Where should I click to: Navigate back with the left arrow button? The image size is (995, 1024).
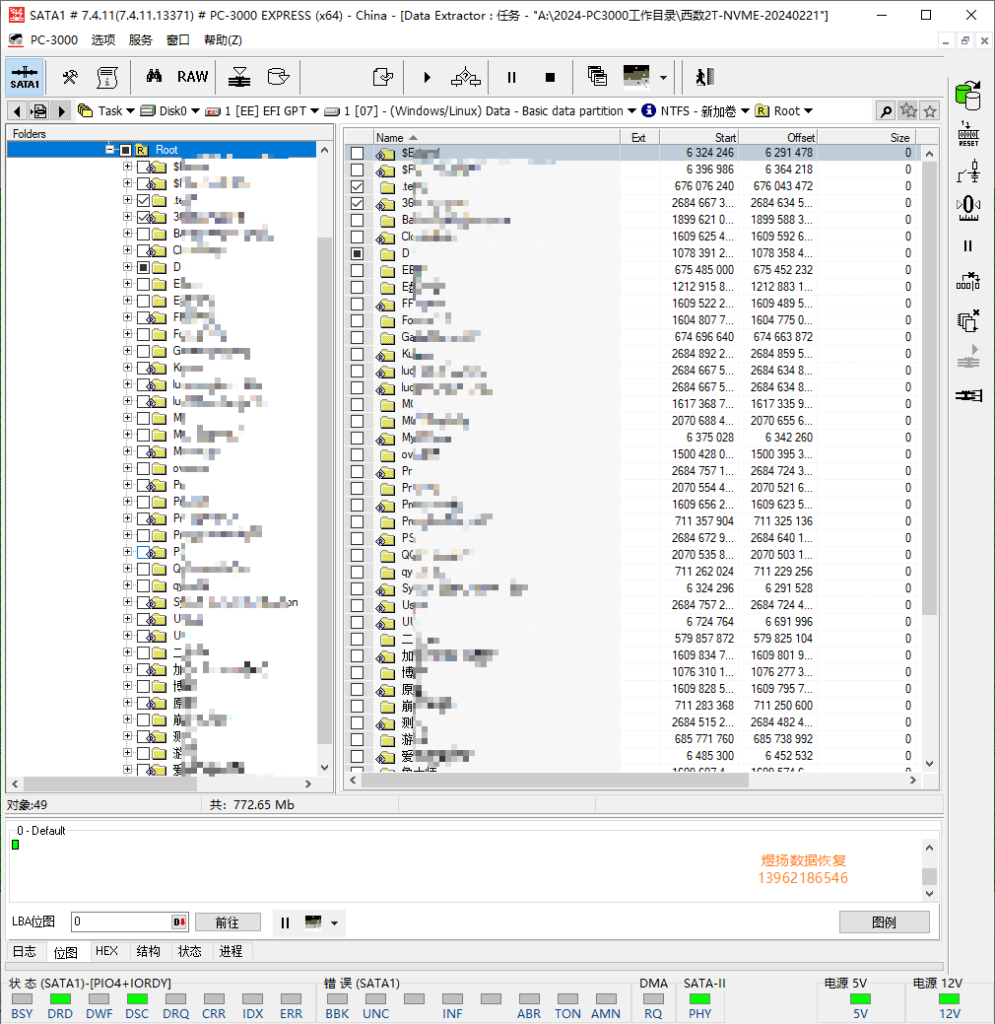(x=17, y=111)
